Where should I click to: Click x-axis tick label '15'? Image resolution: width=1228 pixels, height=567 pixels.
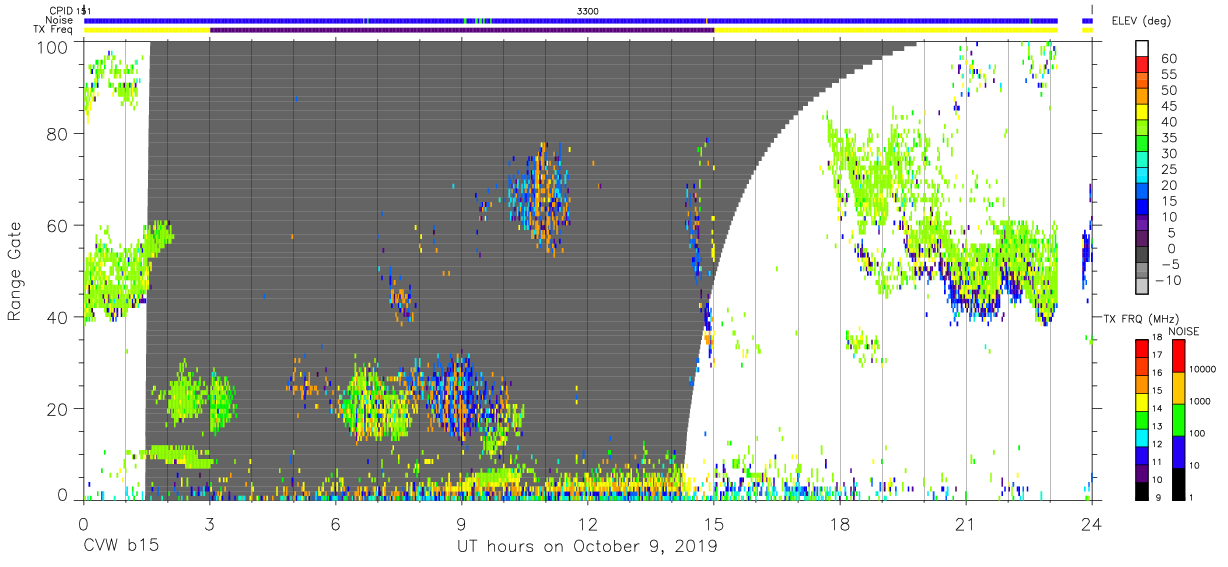(714, 524)
